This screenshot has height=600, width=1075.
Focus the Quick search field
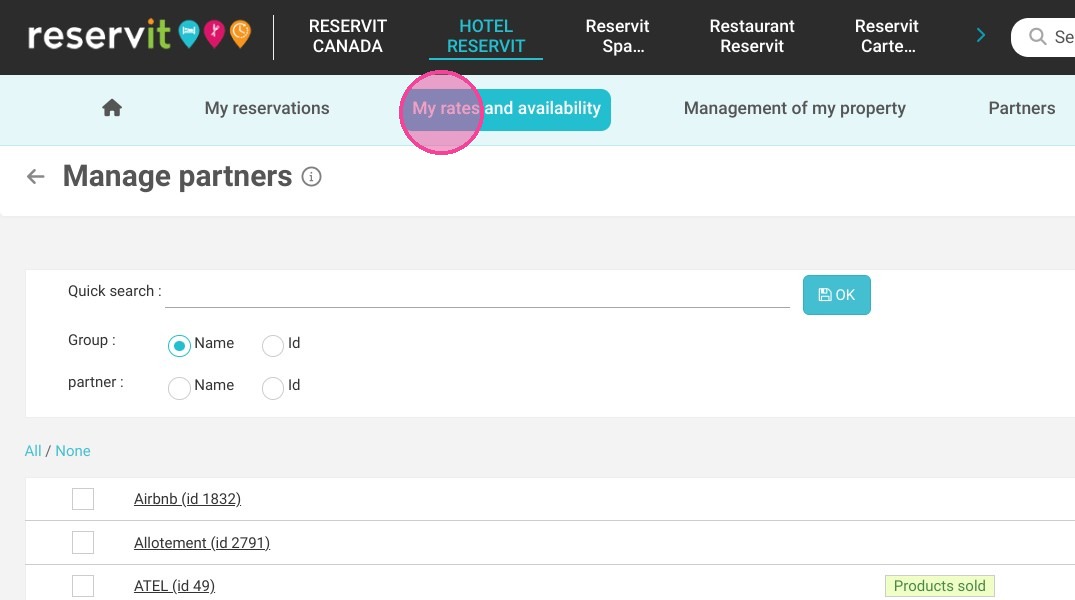pos(477,293)
